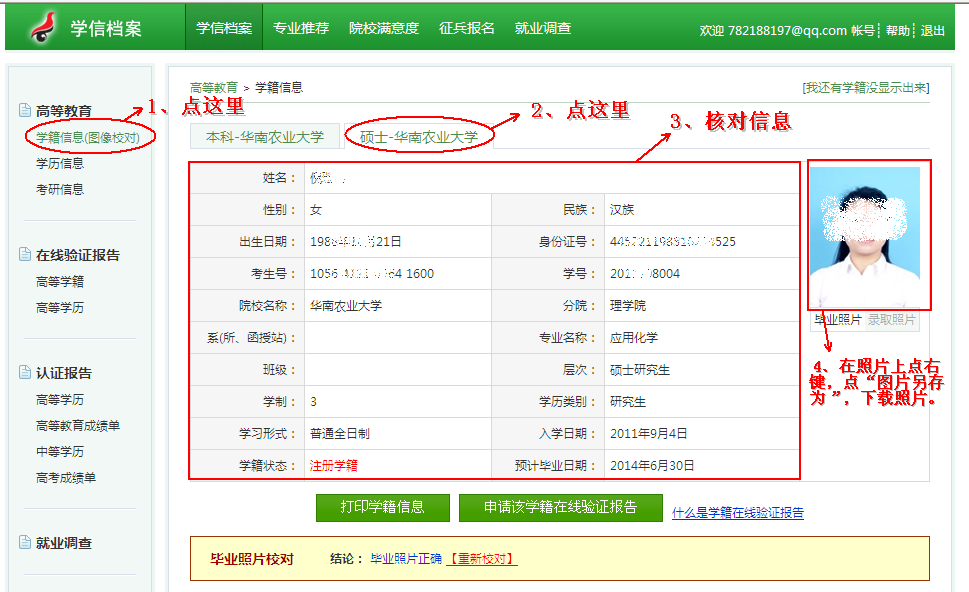Open the 学信档案 top navigation item

tap(224, 28)
